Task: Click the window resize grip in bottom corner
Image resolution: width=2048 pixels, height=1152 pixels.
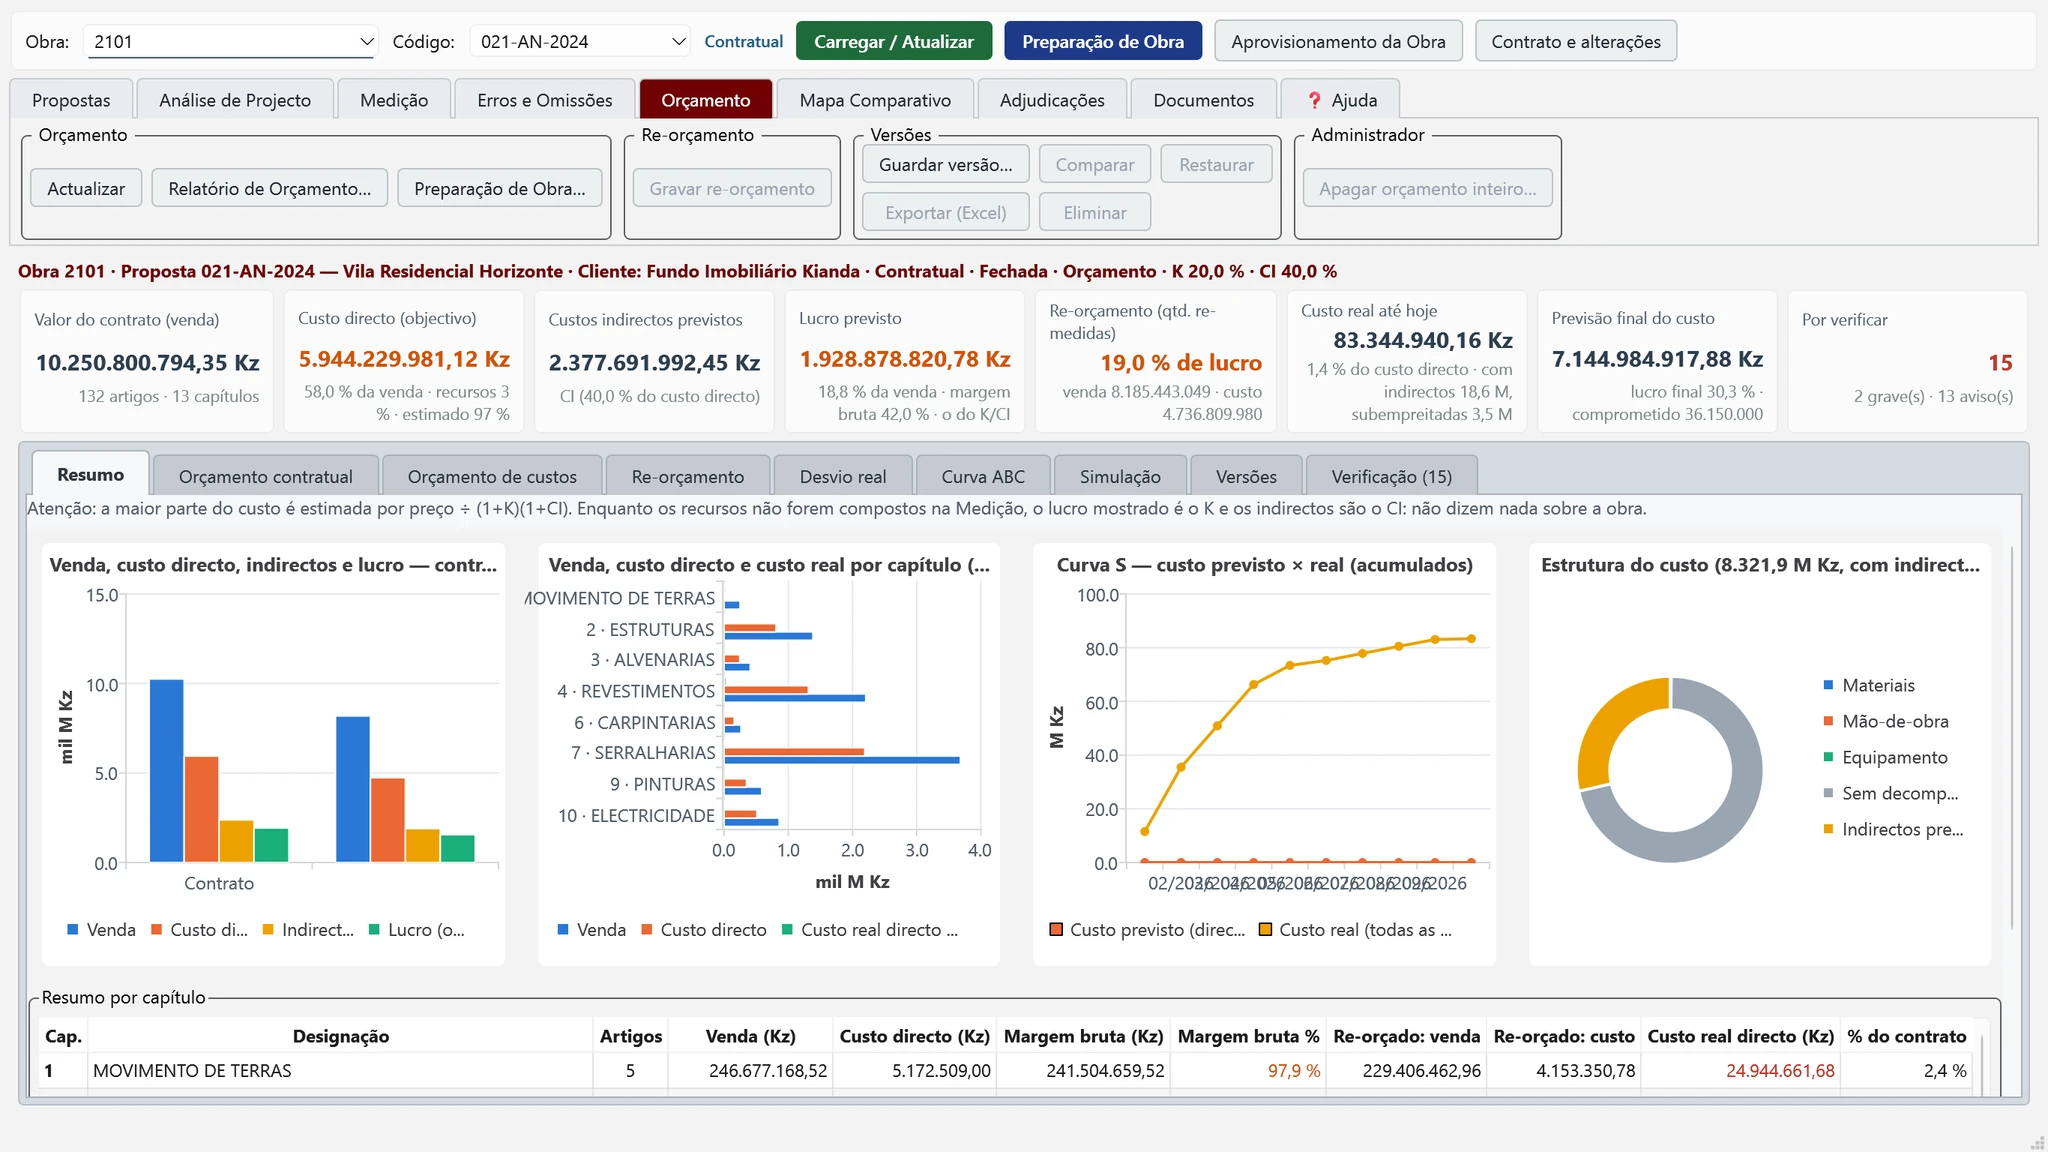Action: click(2037, 1142)
